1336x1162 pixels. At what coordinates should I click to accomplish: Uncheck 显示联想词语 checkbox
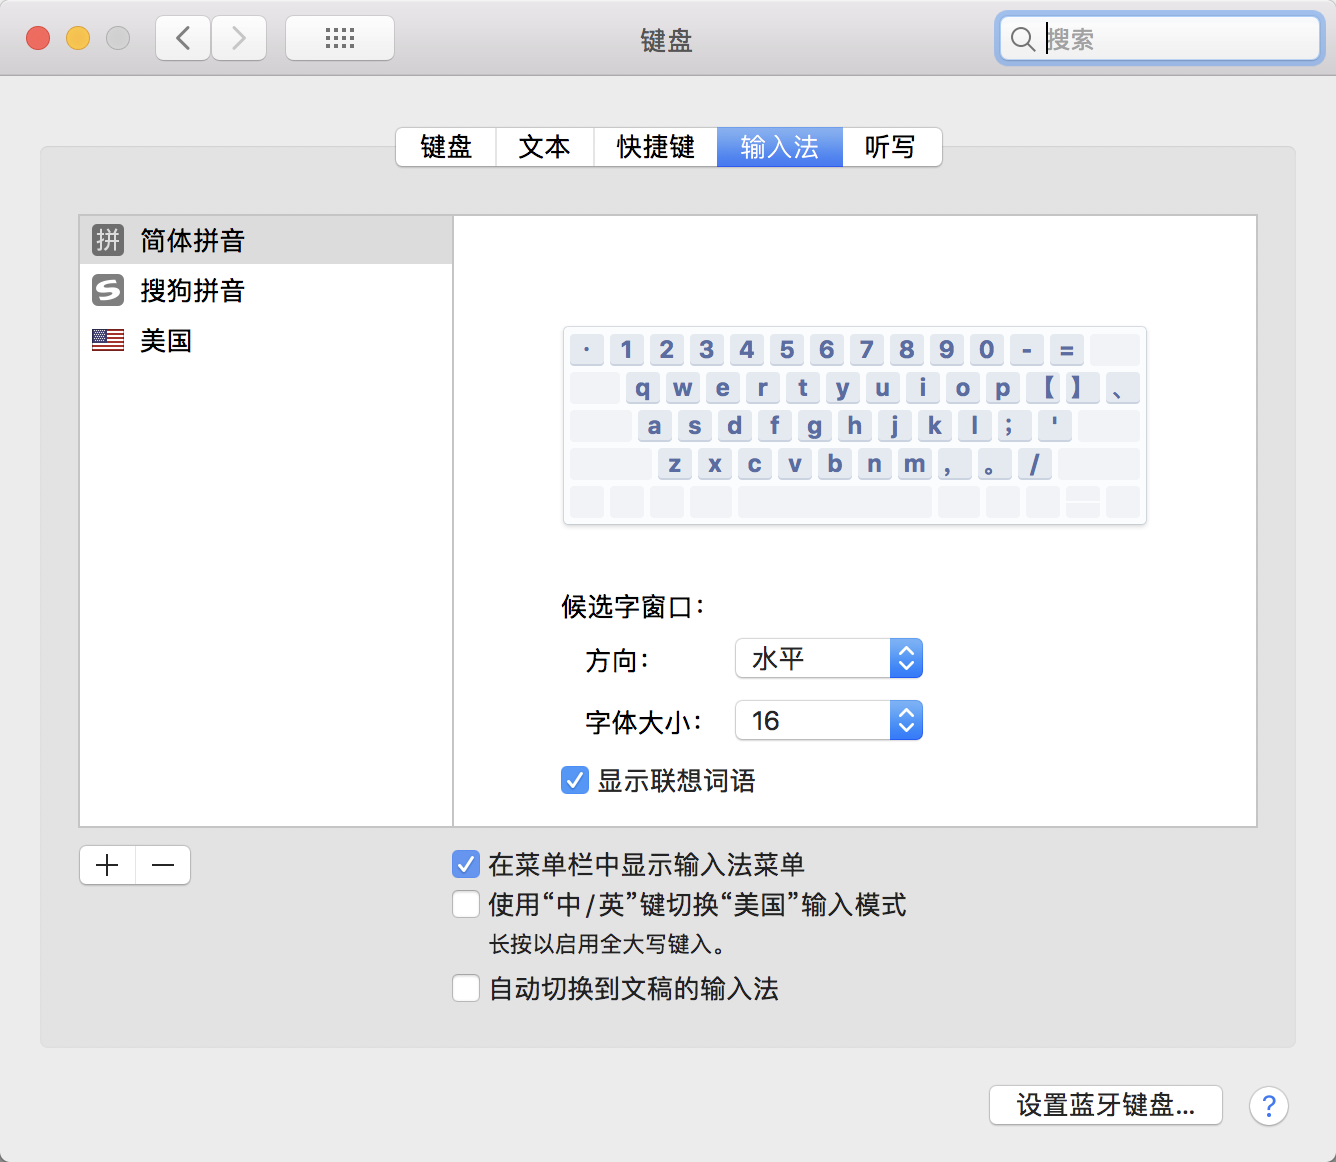[x=575, y=780]
